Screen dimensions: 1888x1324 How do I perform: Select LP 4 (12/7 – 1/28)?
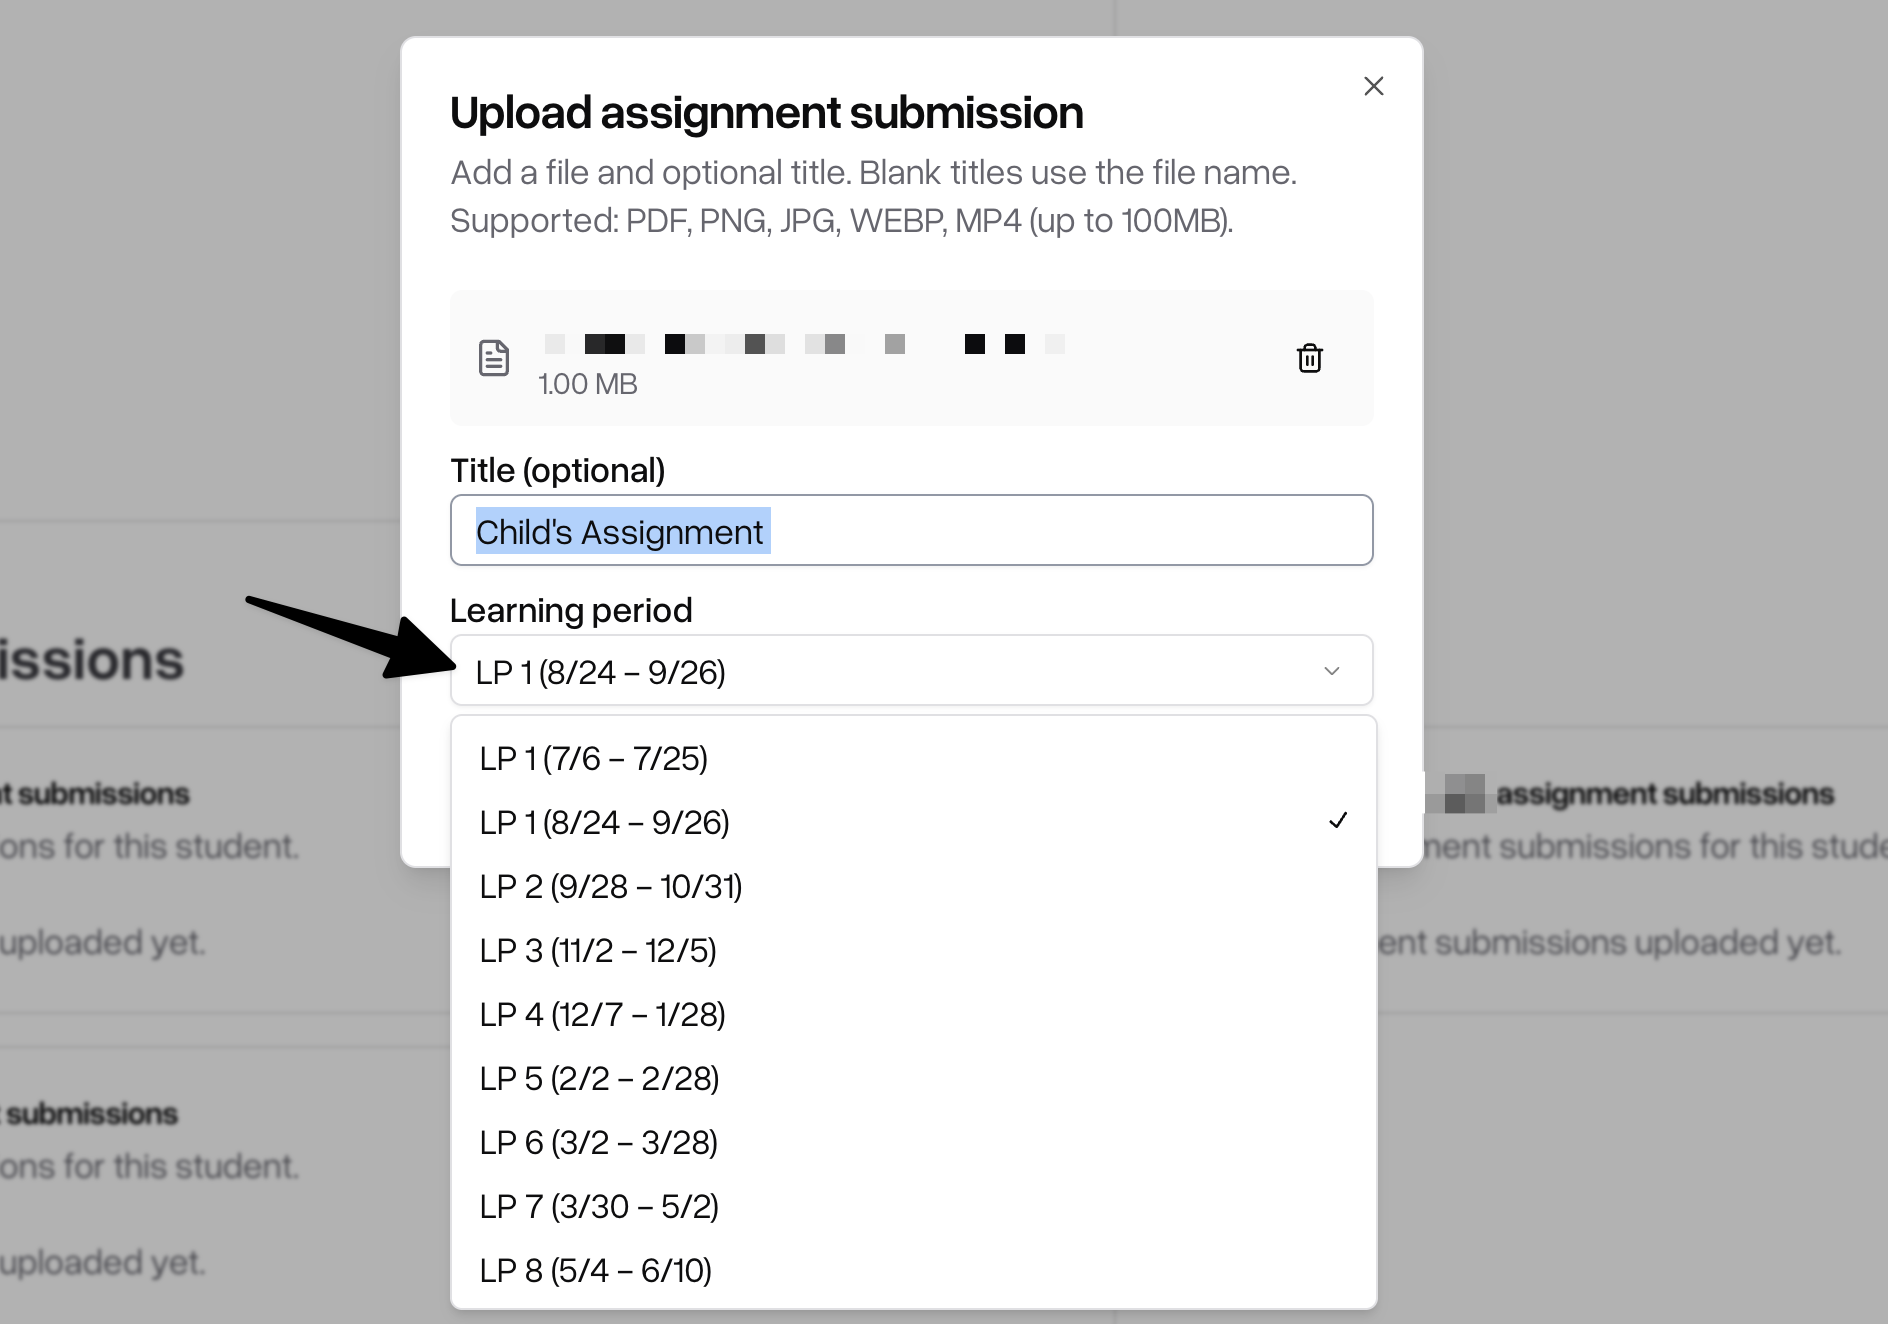[x=914, y=1014]
